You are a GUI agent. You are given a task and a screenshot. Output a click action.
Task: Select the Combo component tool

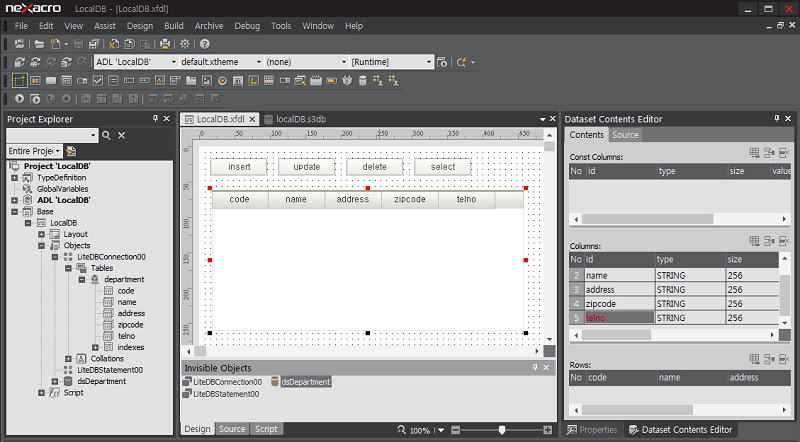coord(82,81)
